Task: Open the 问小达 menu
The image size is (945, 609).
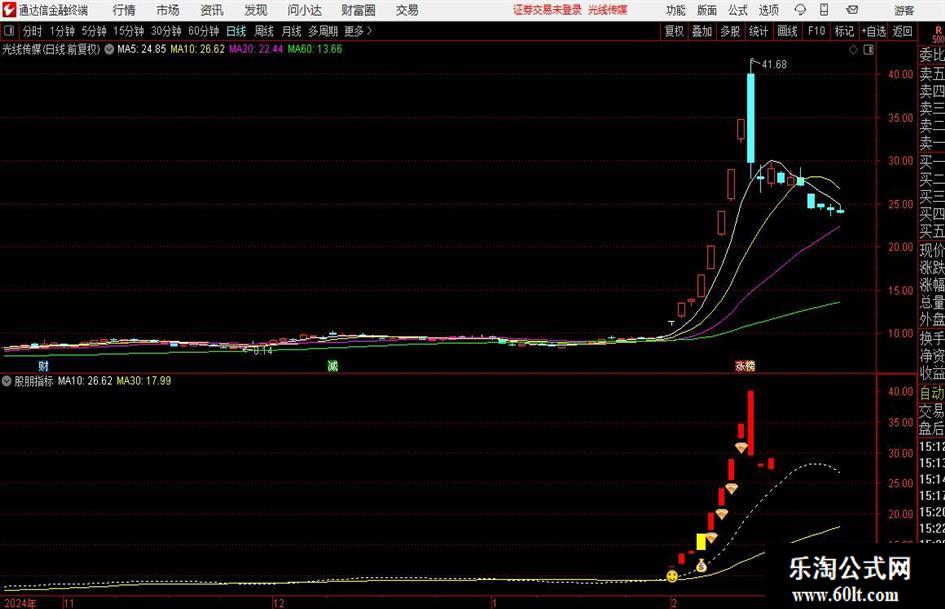Action: click(x=304, y=10)
